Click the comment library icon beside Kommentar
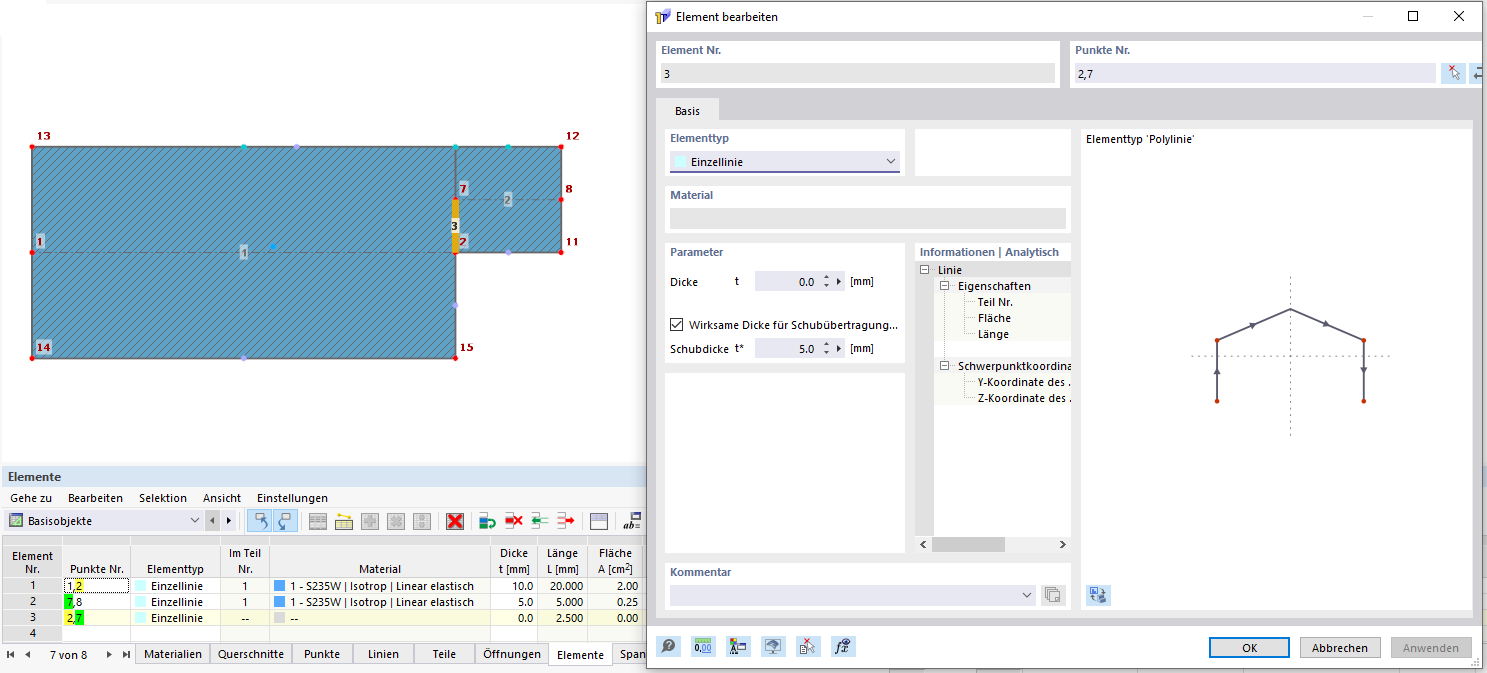This screenshot has height=673, width=1487. [1053, 595]
